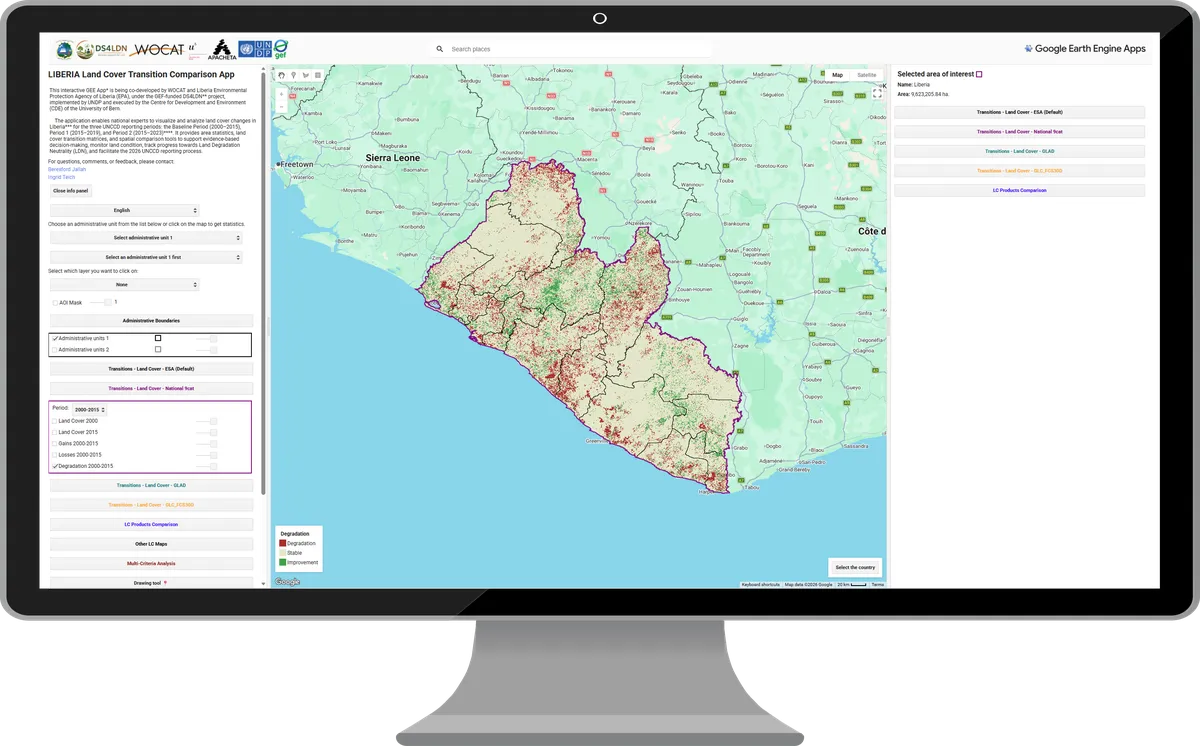The image size is (1200, 746).
Task: Select the point marker drawing tool
Action: point(294,75)
